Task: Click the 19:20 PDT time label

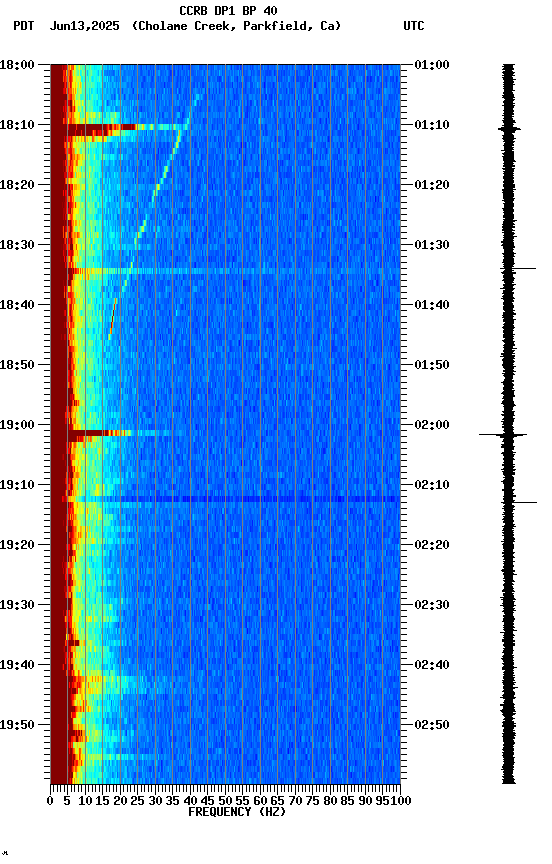Action: [17, 546]
